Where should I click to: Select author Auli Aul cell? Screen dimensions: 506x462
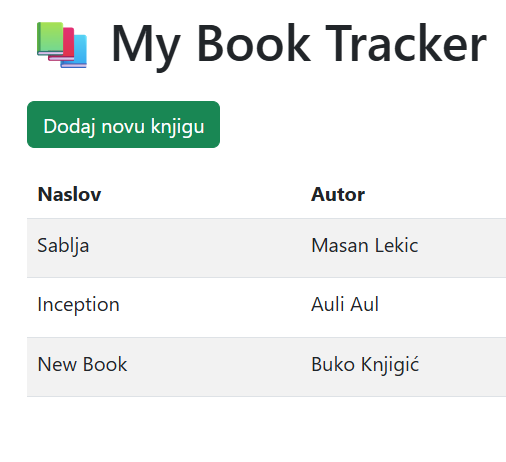pyautogui.click(x=345, y=304)
